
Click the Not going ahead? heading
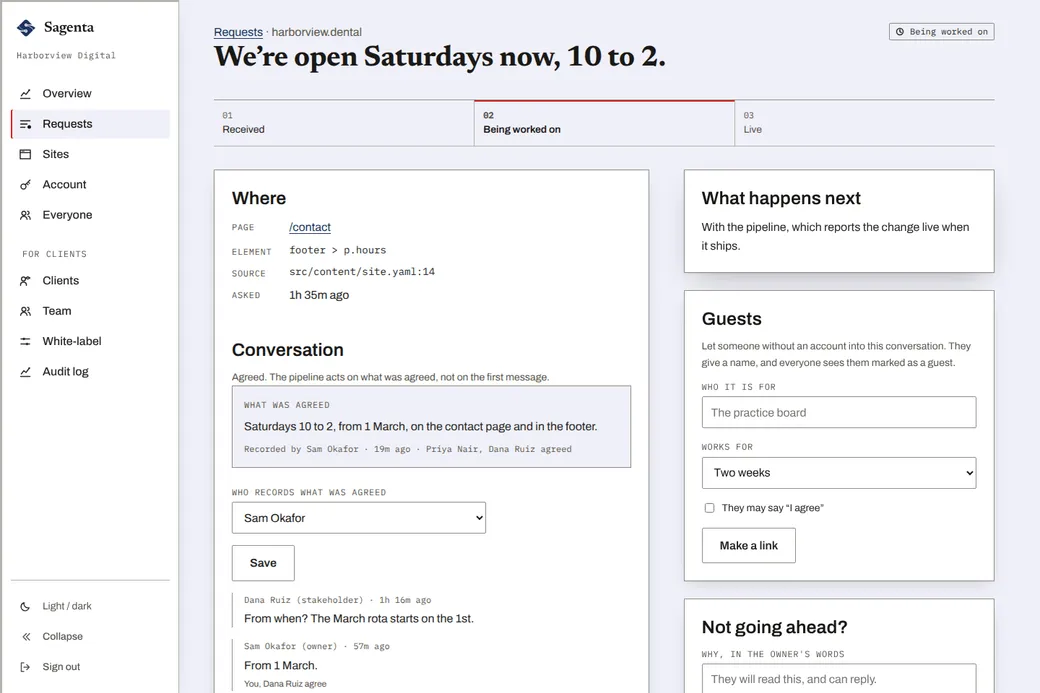tap(774, 627)
